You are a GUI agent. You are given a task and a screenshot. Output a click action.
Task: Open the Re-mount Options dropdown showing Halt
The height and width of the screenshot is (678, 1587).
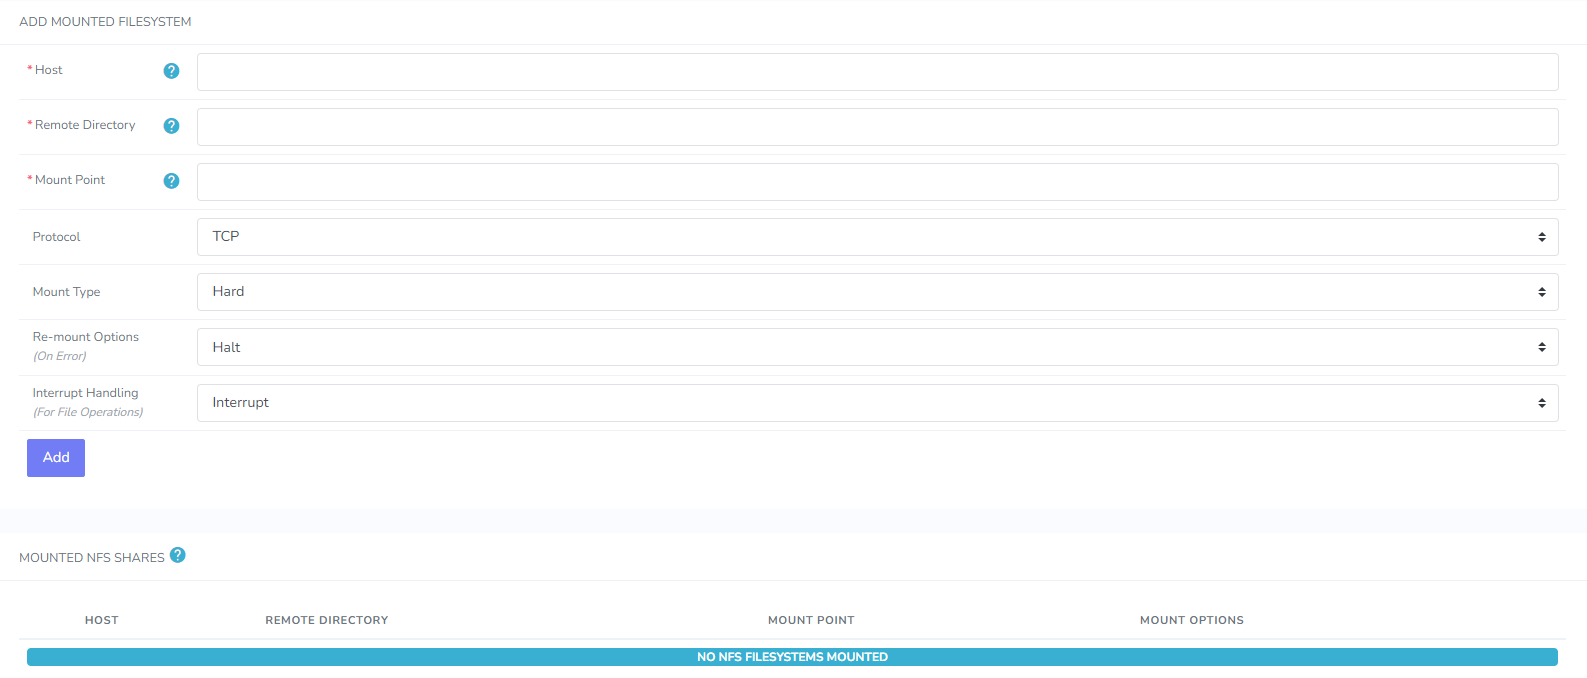click(877, 347)
